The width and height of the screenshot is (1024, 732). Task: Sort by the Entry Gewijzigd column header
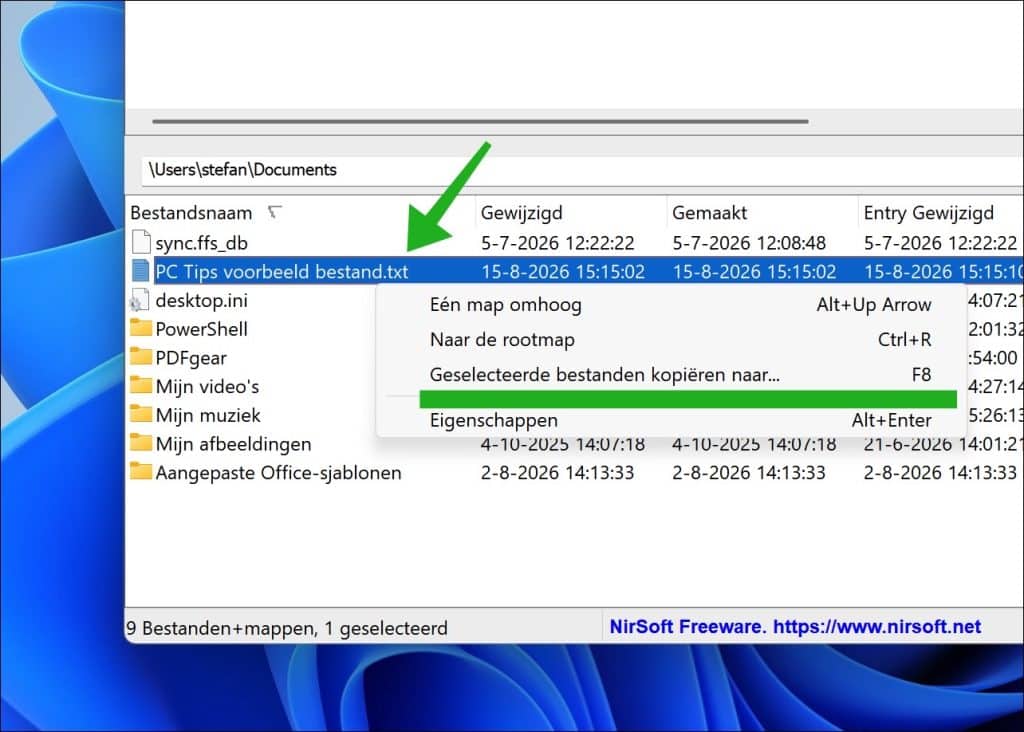pyautogui.click(x=928, y=213)
